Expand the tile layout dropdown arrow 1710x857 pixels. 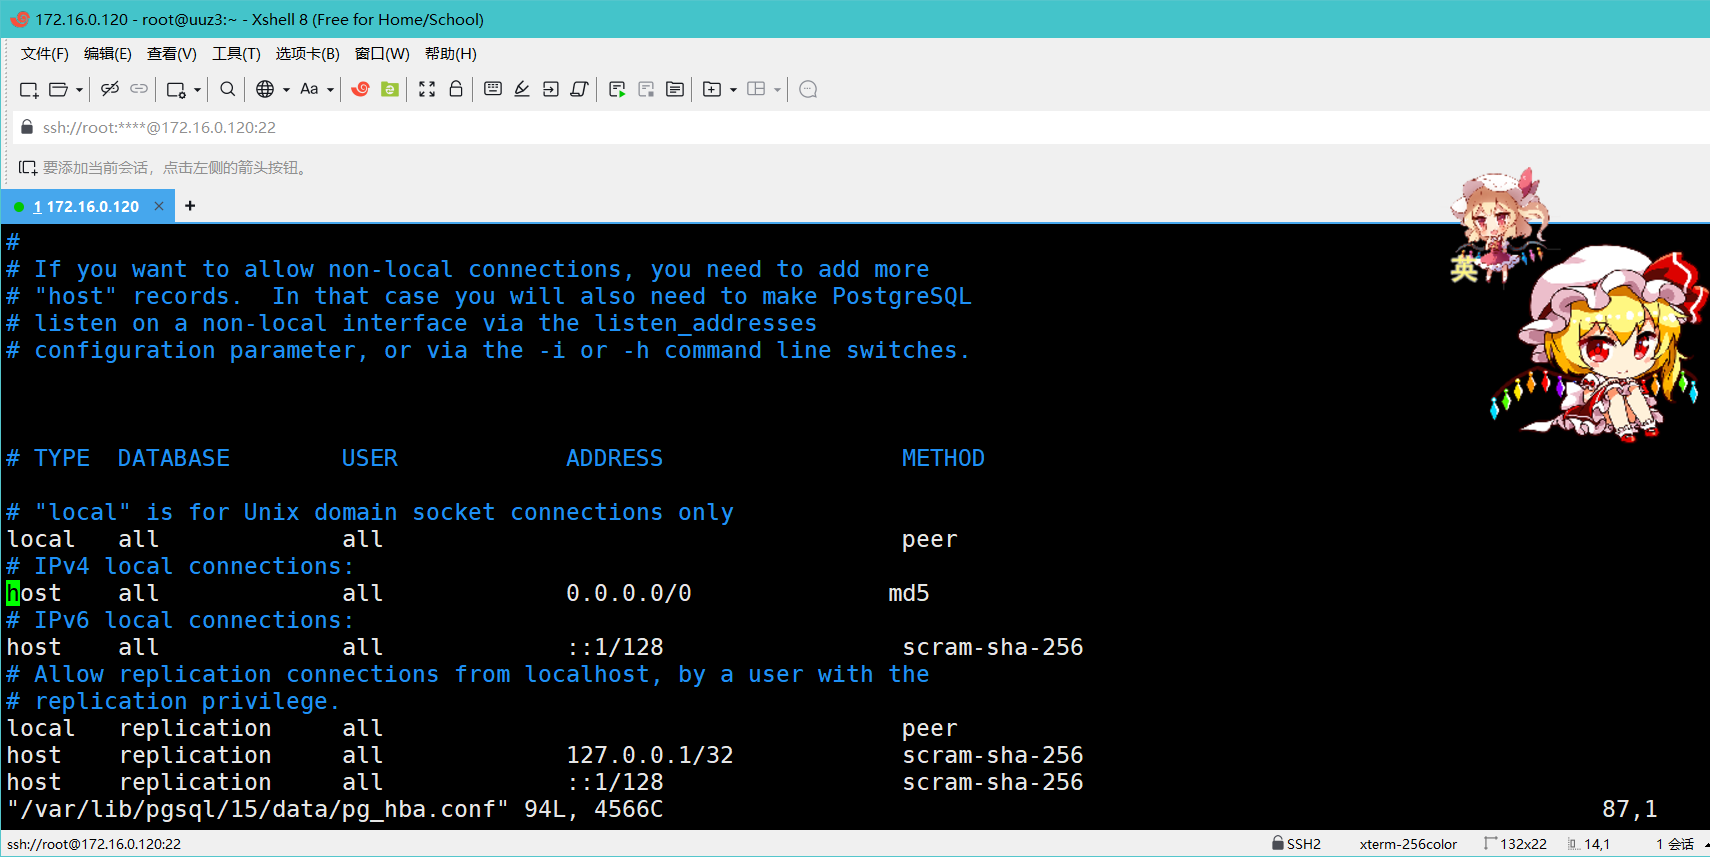coord(777,90)
